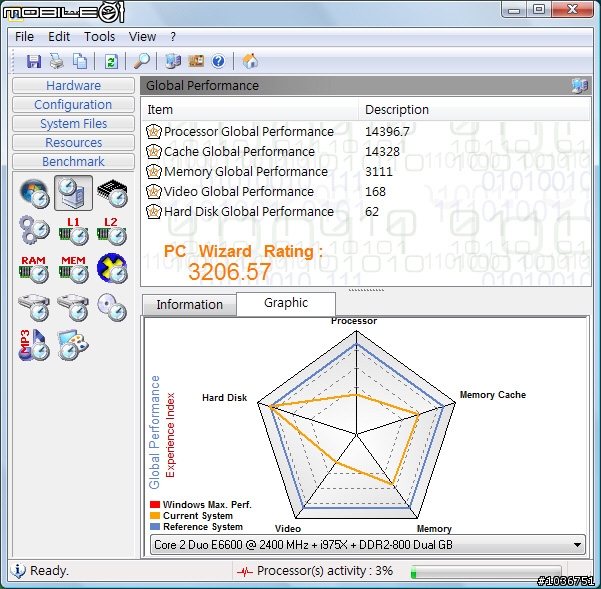Select the processor chip benchmark icon

pyautogui.click(x=112, y=193)
